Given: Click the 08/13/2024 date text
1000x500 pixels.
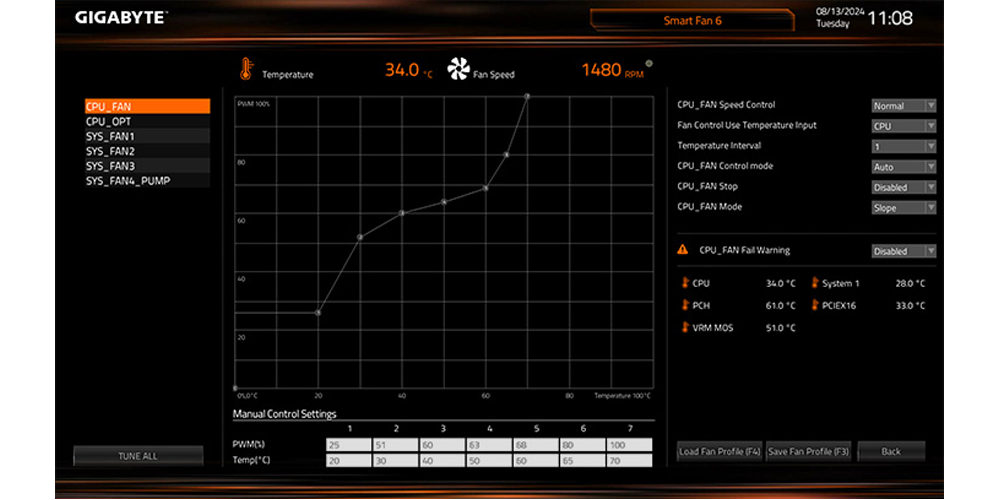Looking at the screenshot, I should 839,12.
